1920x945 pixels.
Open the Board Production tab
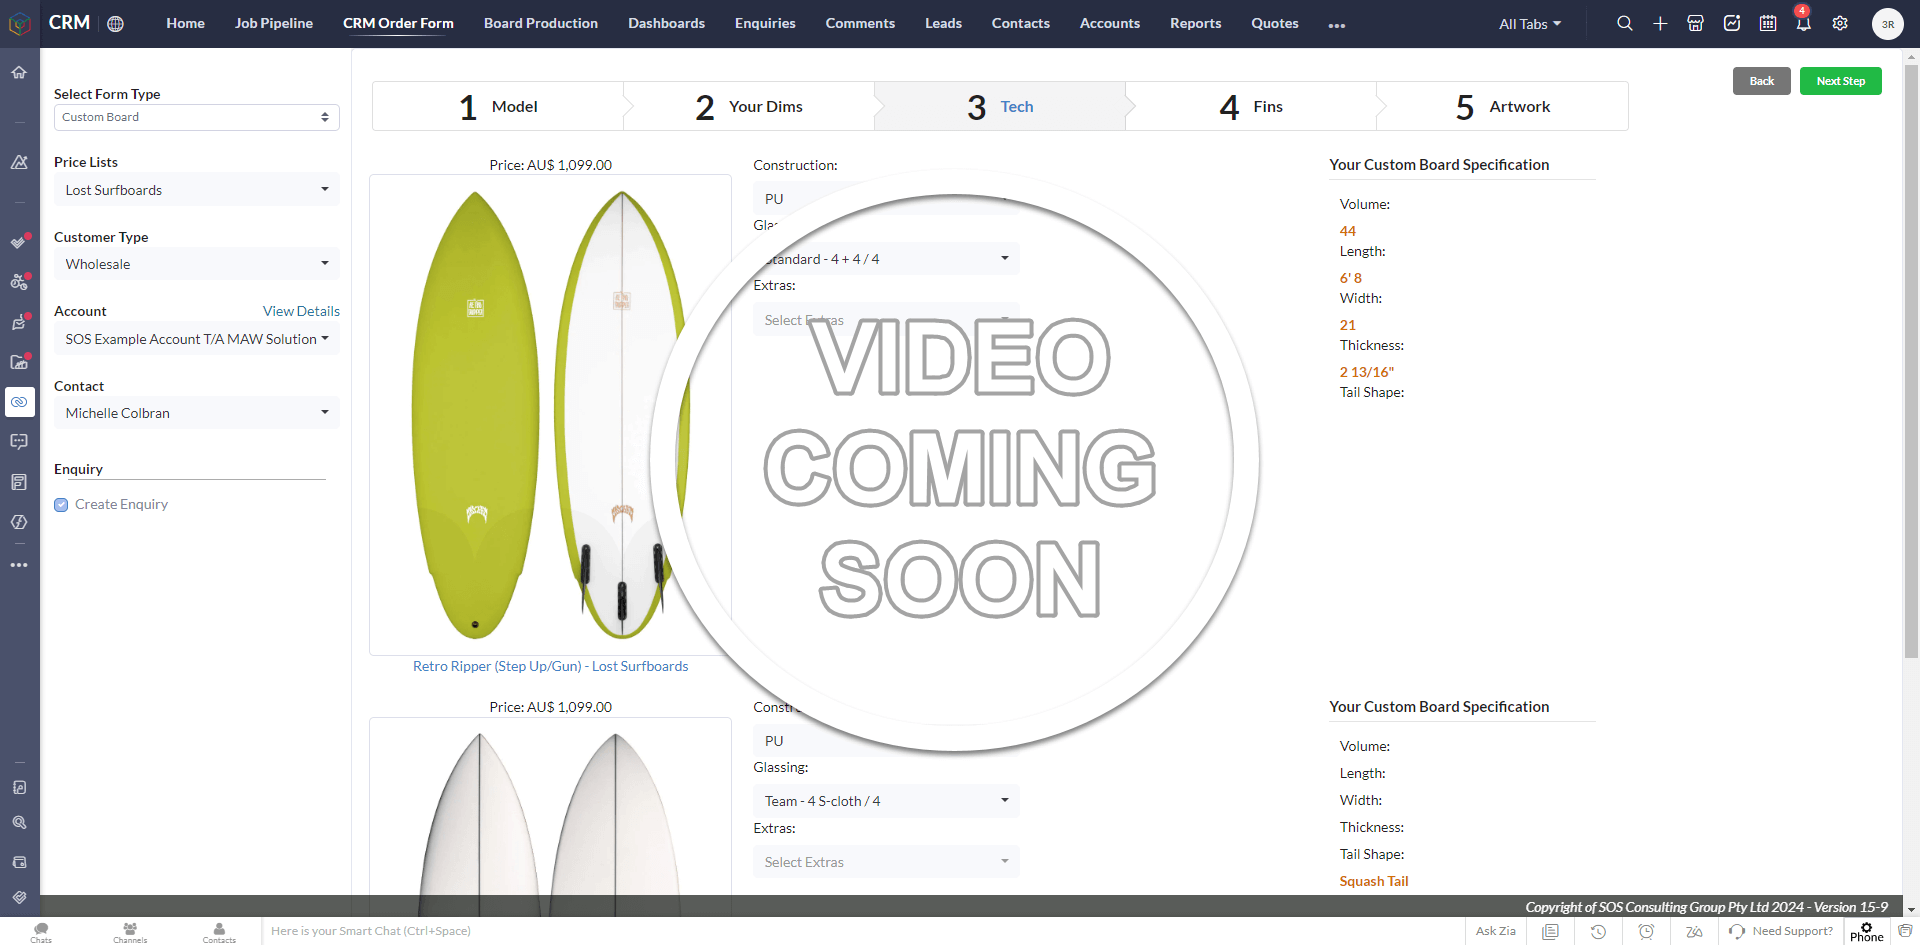541,23
